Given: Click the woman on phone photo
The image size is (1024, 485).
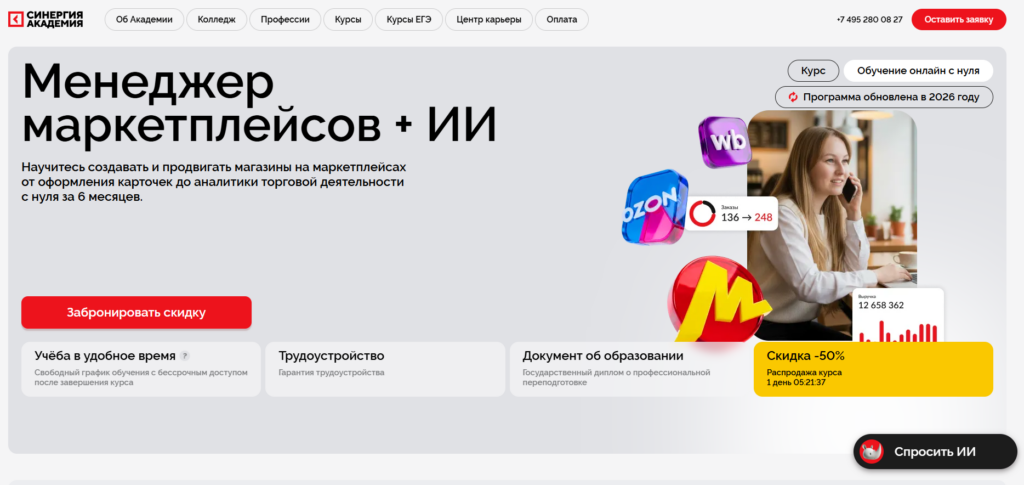Looking at the screenshot, I should [x=831, y=225].
